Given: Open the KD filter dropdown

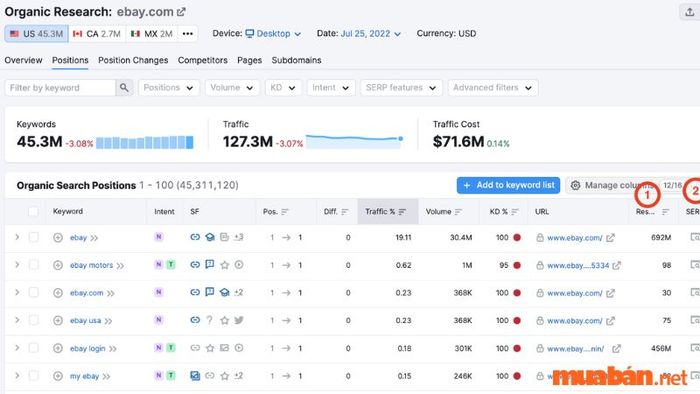Looking at the screenshot, I should (283, 87).
